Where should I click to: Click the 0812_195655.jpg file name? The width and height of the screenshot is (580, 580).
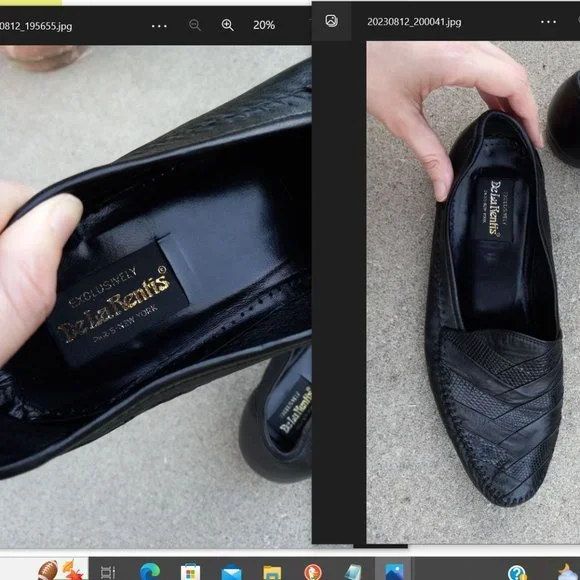[36, 27]
